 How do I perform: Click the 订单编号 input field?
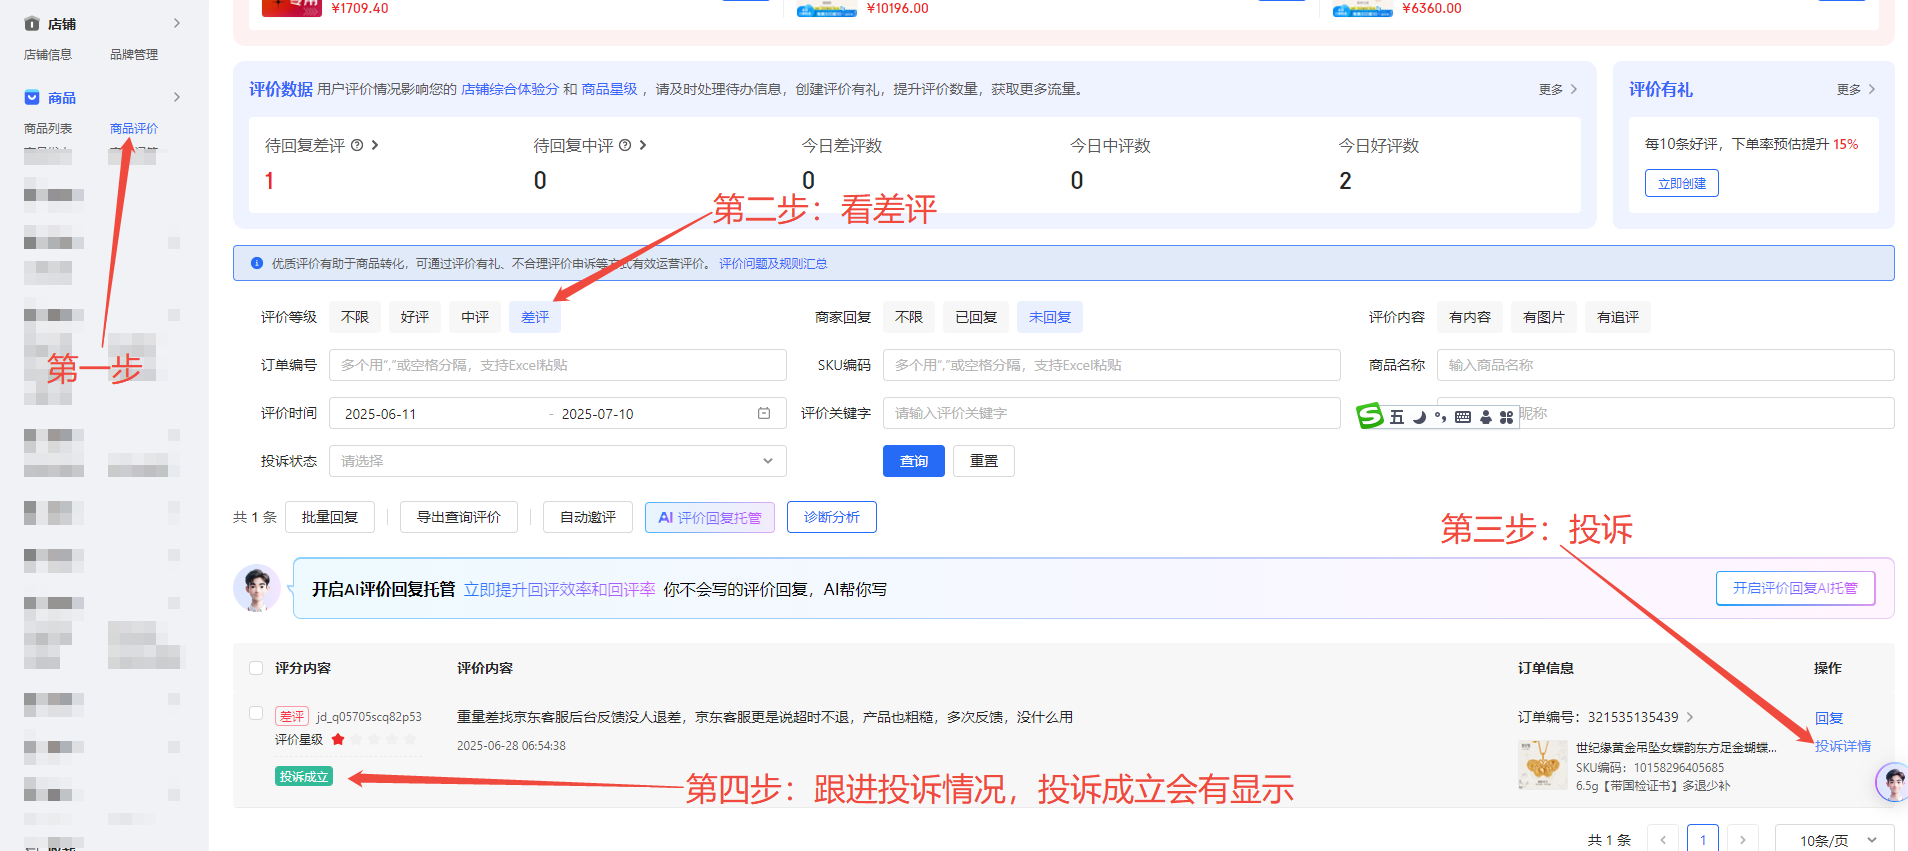click(557, 365)
